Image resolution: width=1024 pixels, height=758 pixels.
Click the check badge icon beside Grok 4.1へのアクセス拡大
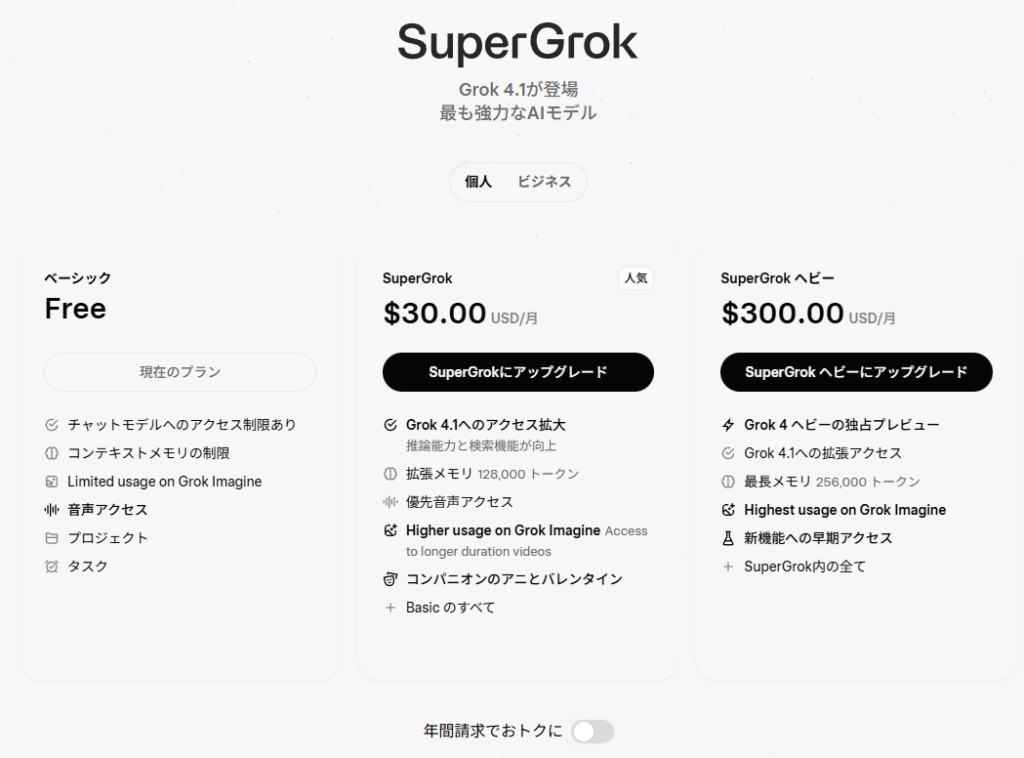tap(391, 425)
